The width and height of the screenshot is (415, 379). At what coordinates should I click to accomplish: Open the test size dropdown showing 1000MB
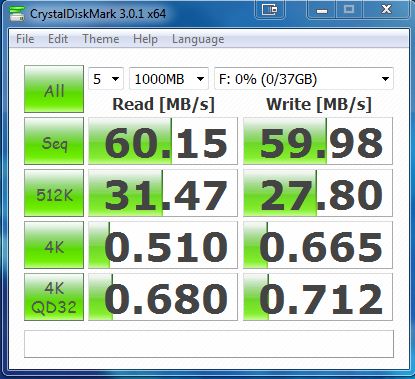[169, 79]
